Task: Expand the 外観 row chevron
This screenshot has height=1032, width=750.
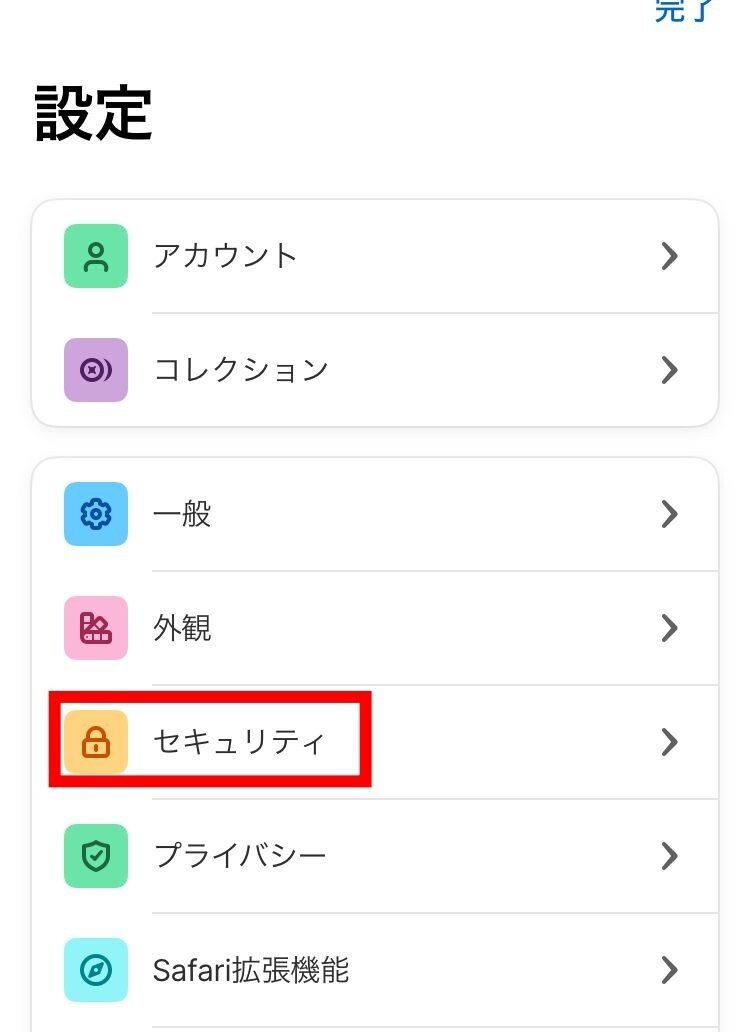Action: [670, 628]
